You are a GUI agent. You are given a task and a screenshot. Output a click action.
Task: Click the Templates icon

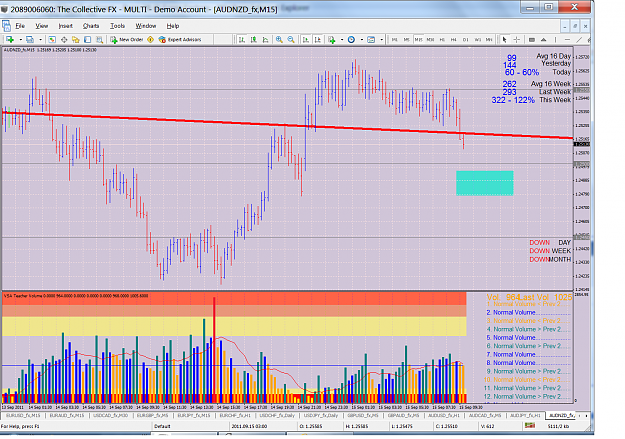[371, 39]
